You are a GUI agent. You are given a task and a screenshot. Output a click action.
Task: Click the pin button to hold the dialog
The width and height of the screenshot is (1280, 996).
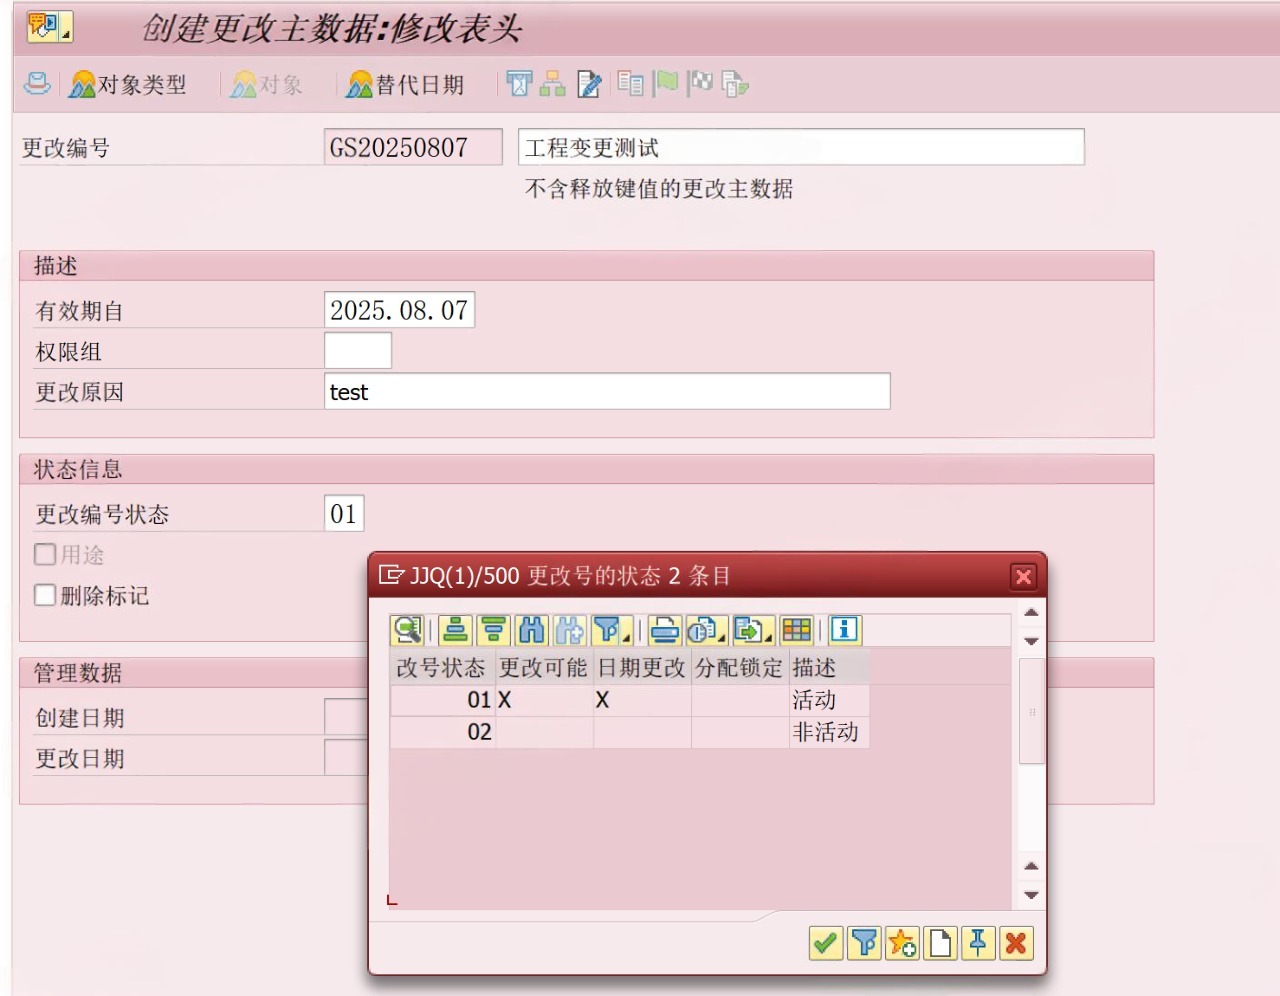978,942
